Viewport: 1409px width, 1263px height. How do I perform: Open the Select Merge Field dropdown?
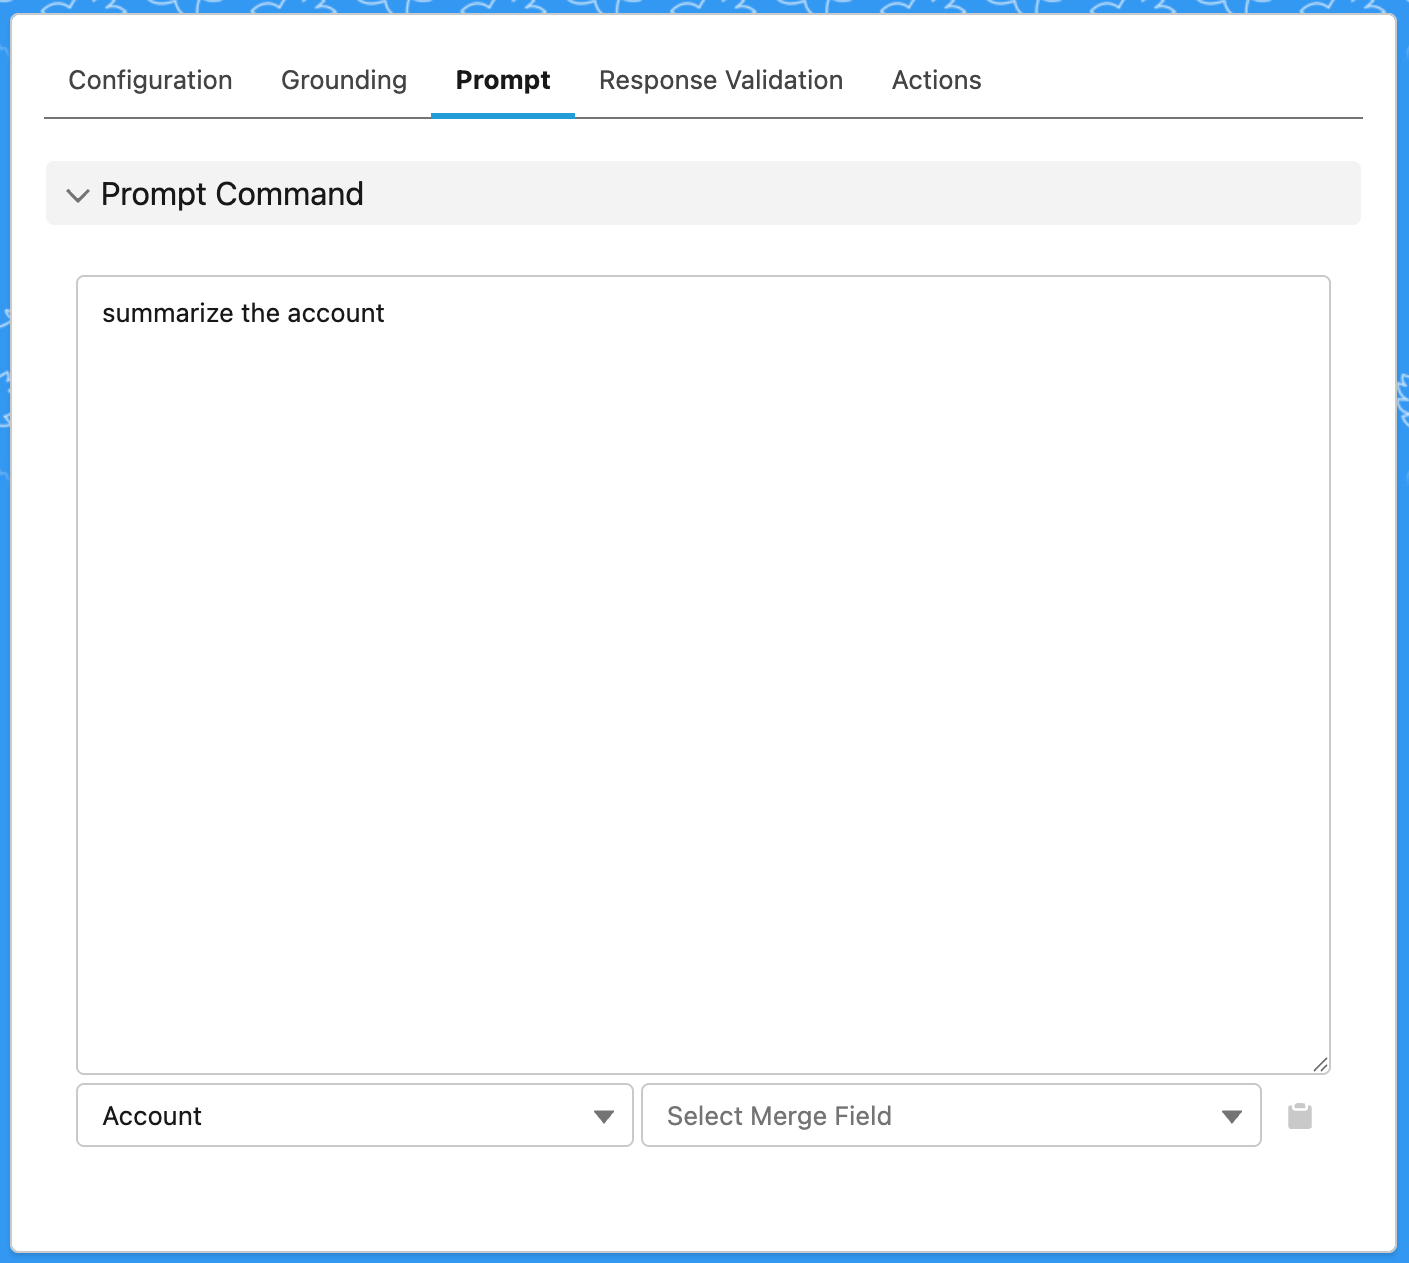tap(950, 1116)
